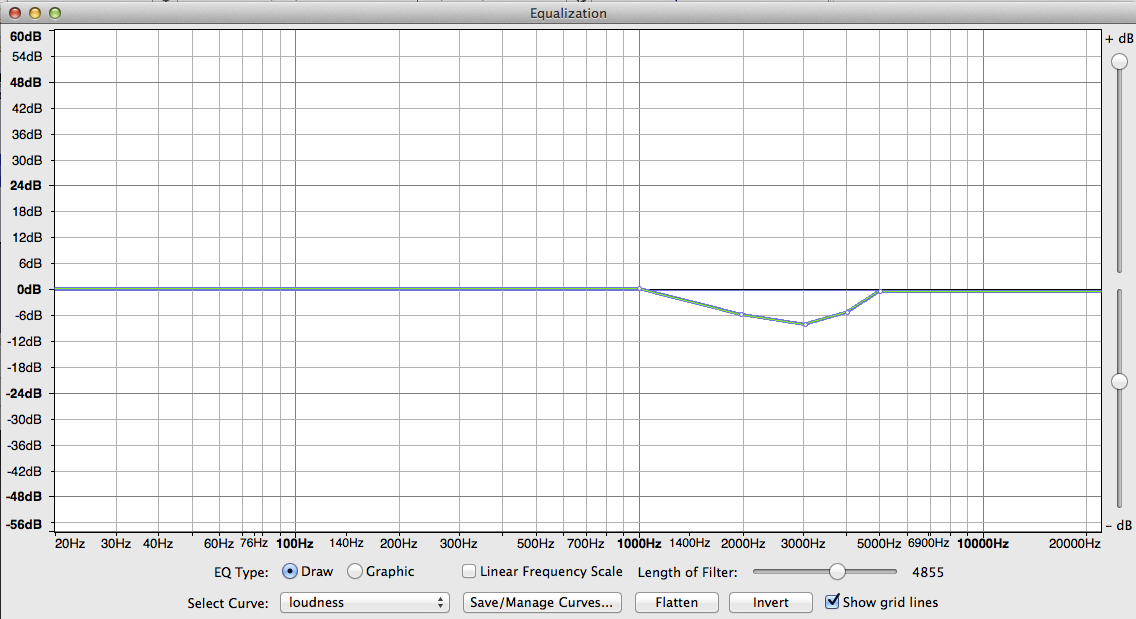
Task: Click the 1400Hz frequency axis label
Action: click(689, 543)
